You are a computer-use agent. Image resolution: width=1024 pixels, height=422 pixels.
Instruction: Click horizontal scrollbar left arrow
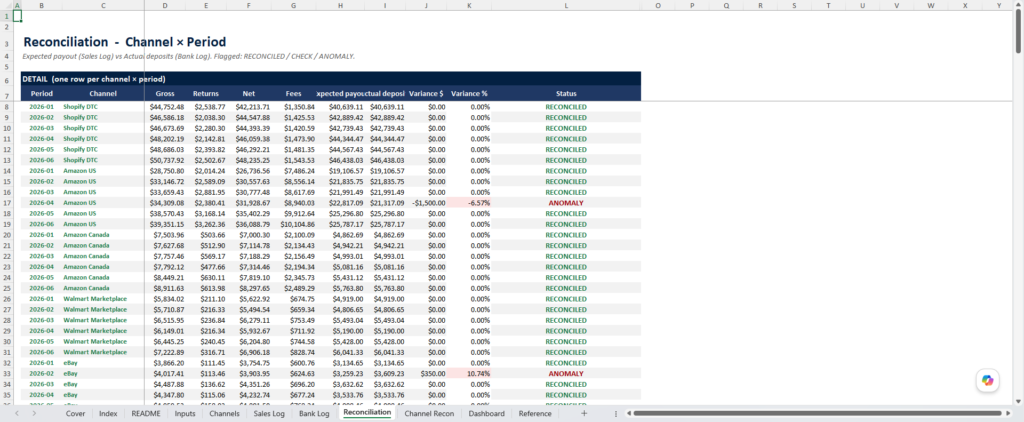click(628, 414)
